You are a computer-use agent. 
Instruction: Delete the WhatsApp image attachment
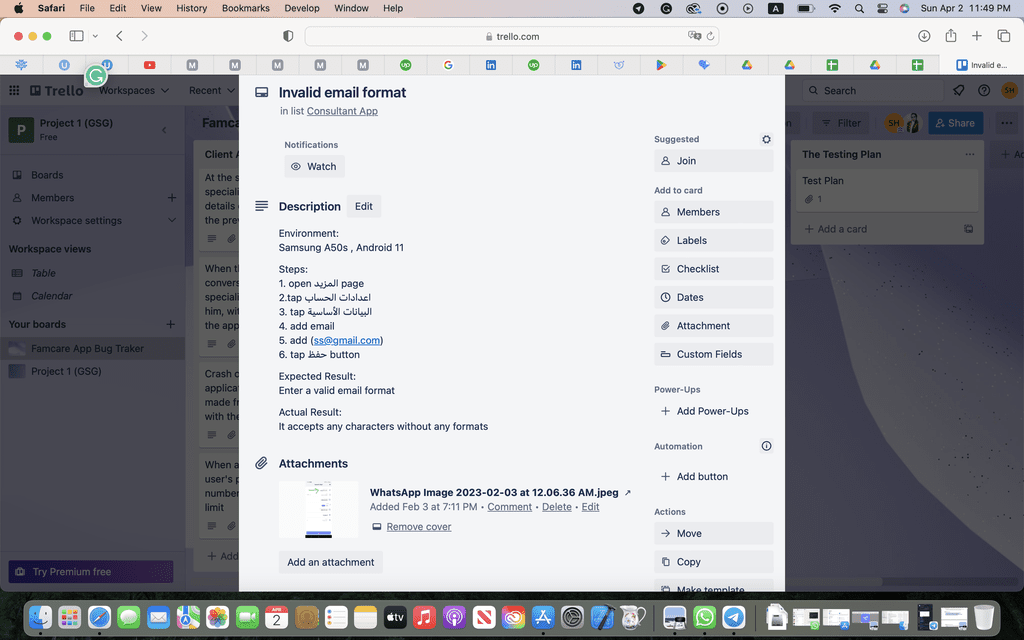[556, 507]
